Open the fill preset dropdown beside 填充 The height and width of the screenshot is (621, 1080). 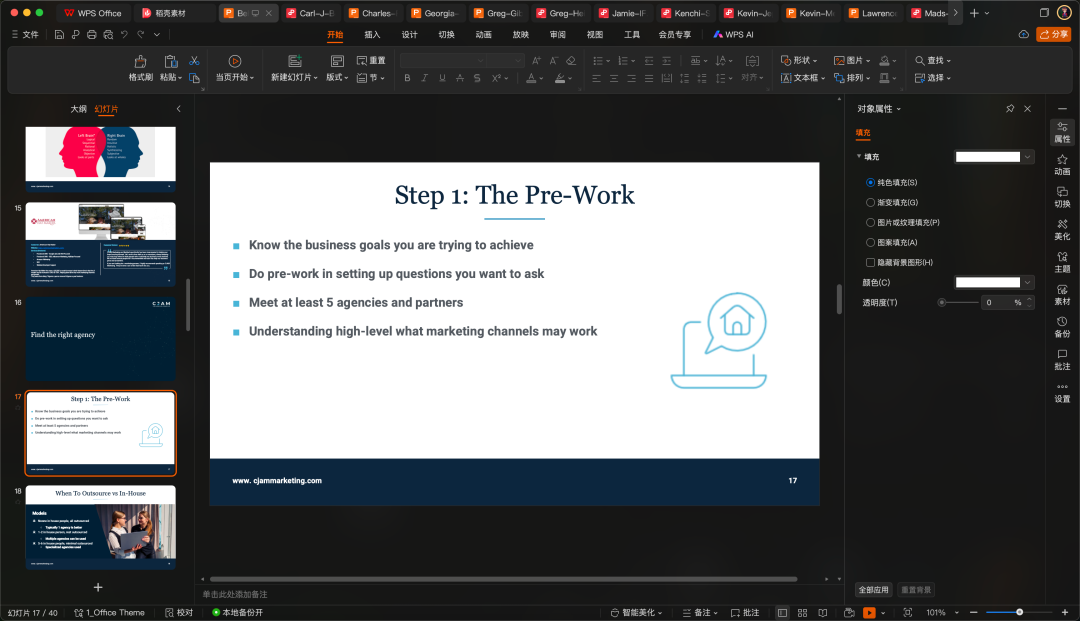1028,157
